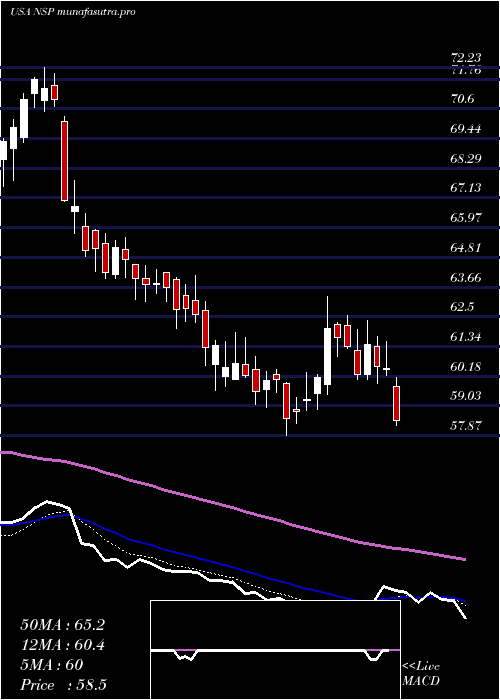The width and height of the screenshot is (500, 700).
Task: Click the 'USA NSP munafasutra.pro' title text
Action: click(73, 12)
